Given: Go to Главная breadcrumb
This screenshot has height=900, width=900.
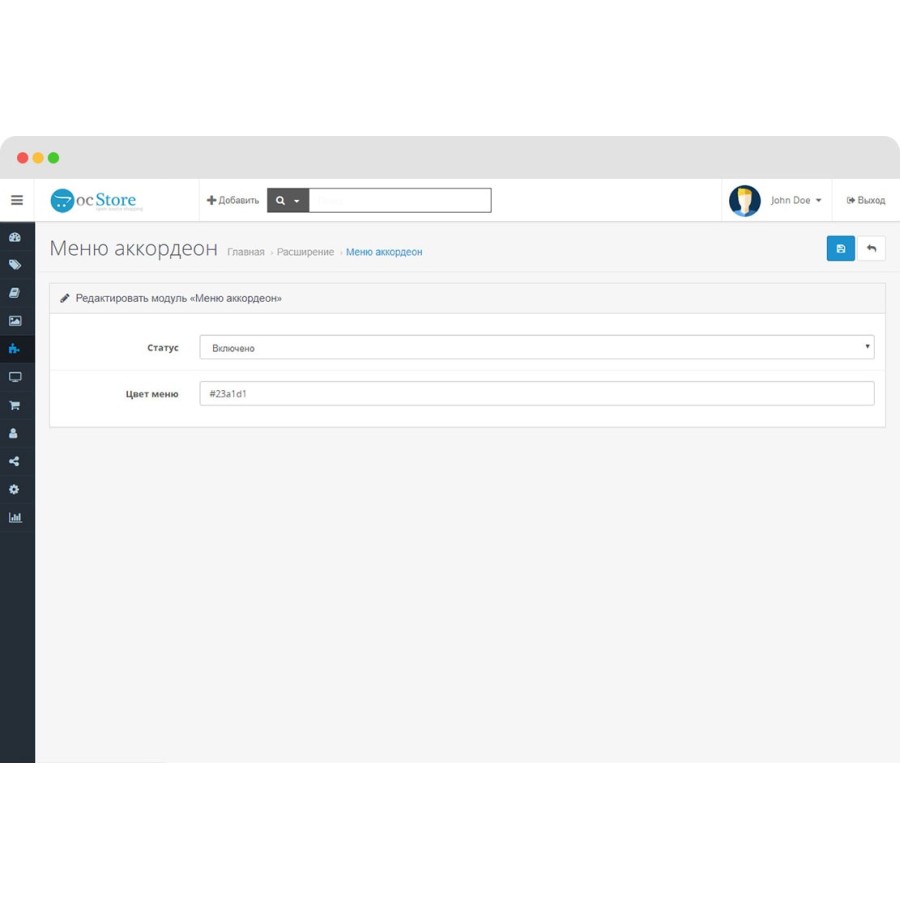Looking at the screenshot, I should tap(246, 251).
